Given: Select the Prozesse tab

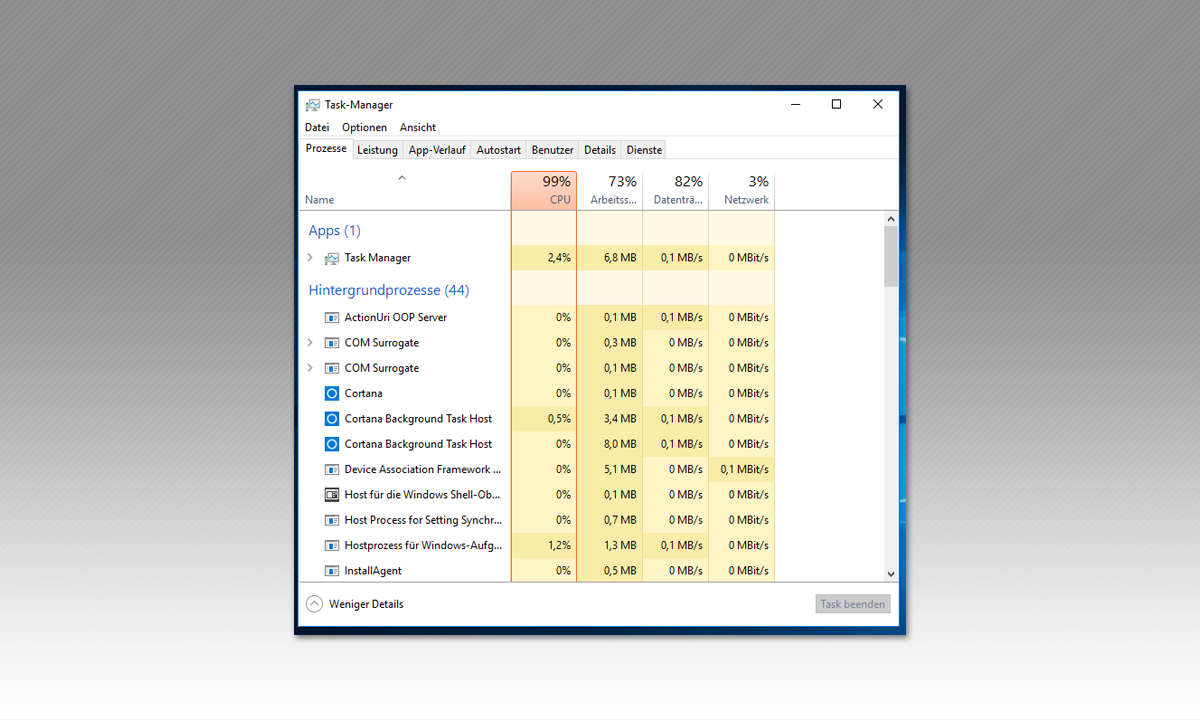Looking at the screenshot, I should pos(326,148).
